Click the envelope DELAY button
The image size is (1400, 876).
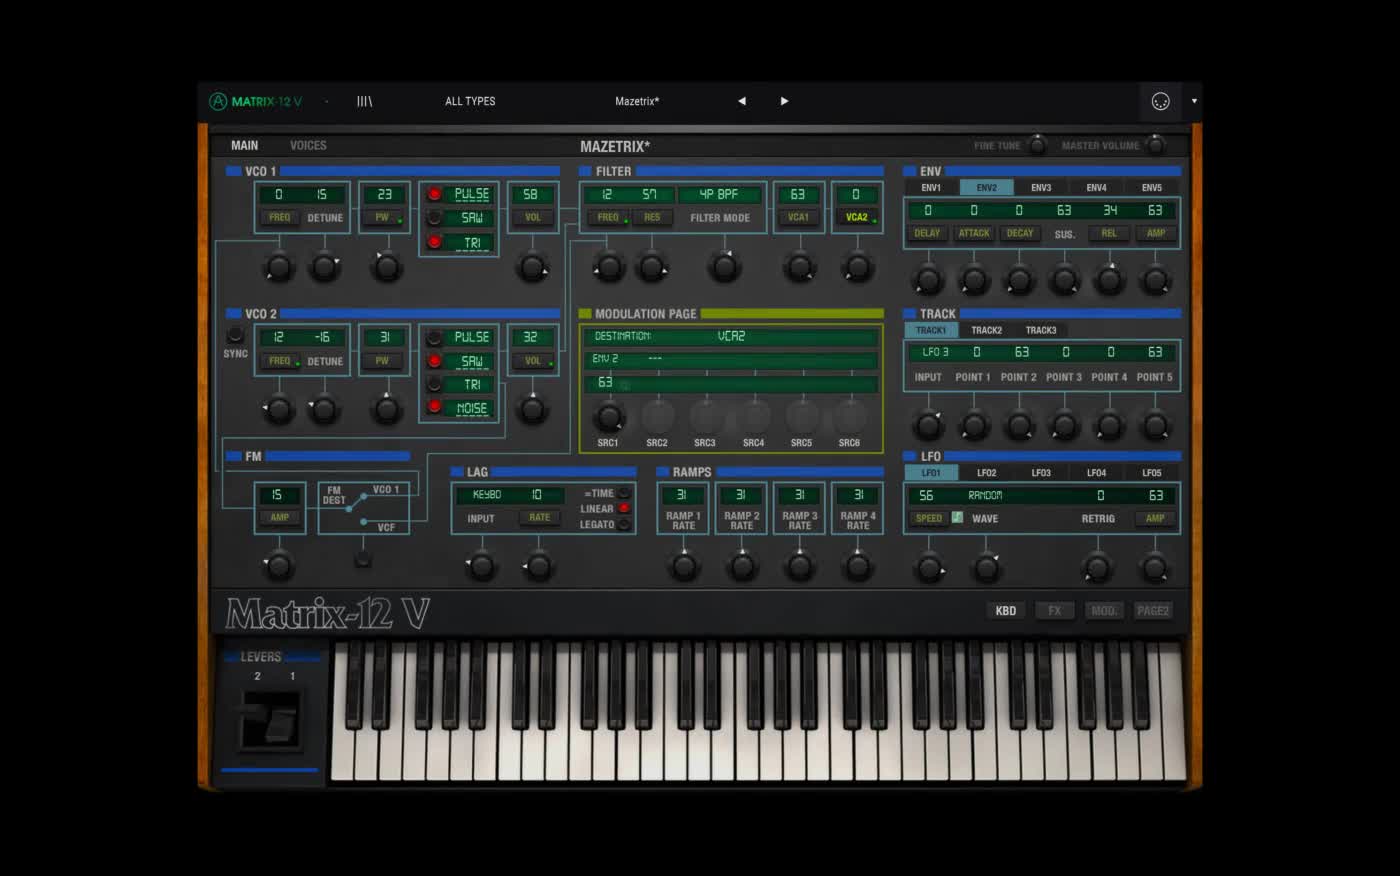pyautogui.click(x=927, y=233)
